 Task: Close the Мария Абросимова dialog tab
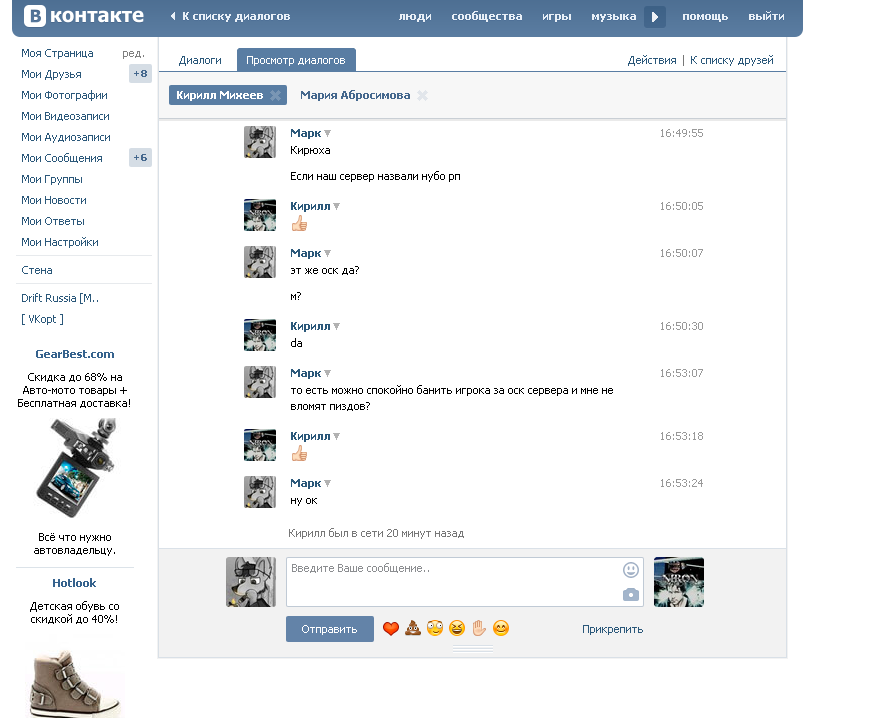(x=422, y=96)
